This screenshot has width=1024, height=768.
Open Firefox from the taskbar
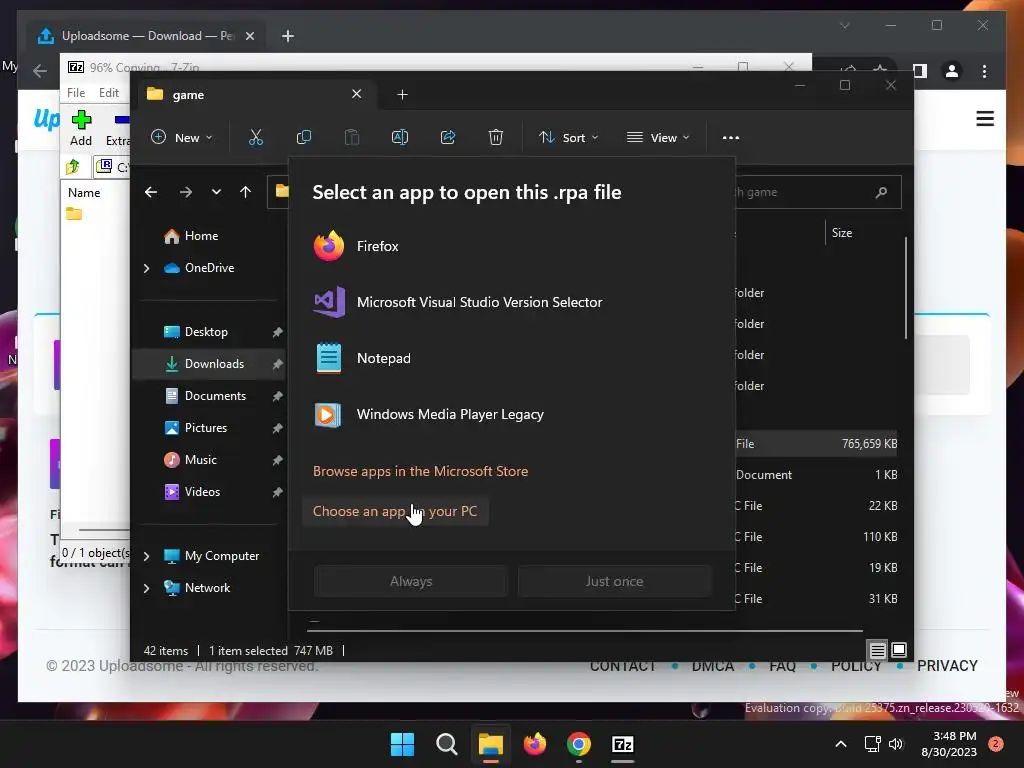[535, 744]
